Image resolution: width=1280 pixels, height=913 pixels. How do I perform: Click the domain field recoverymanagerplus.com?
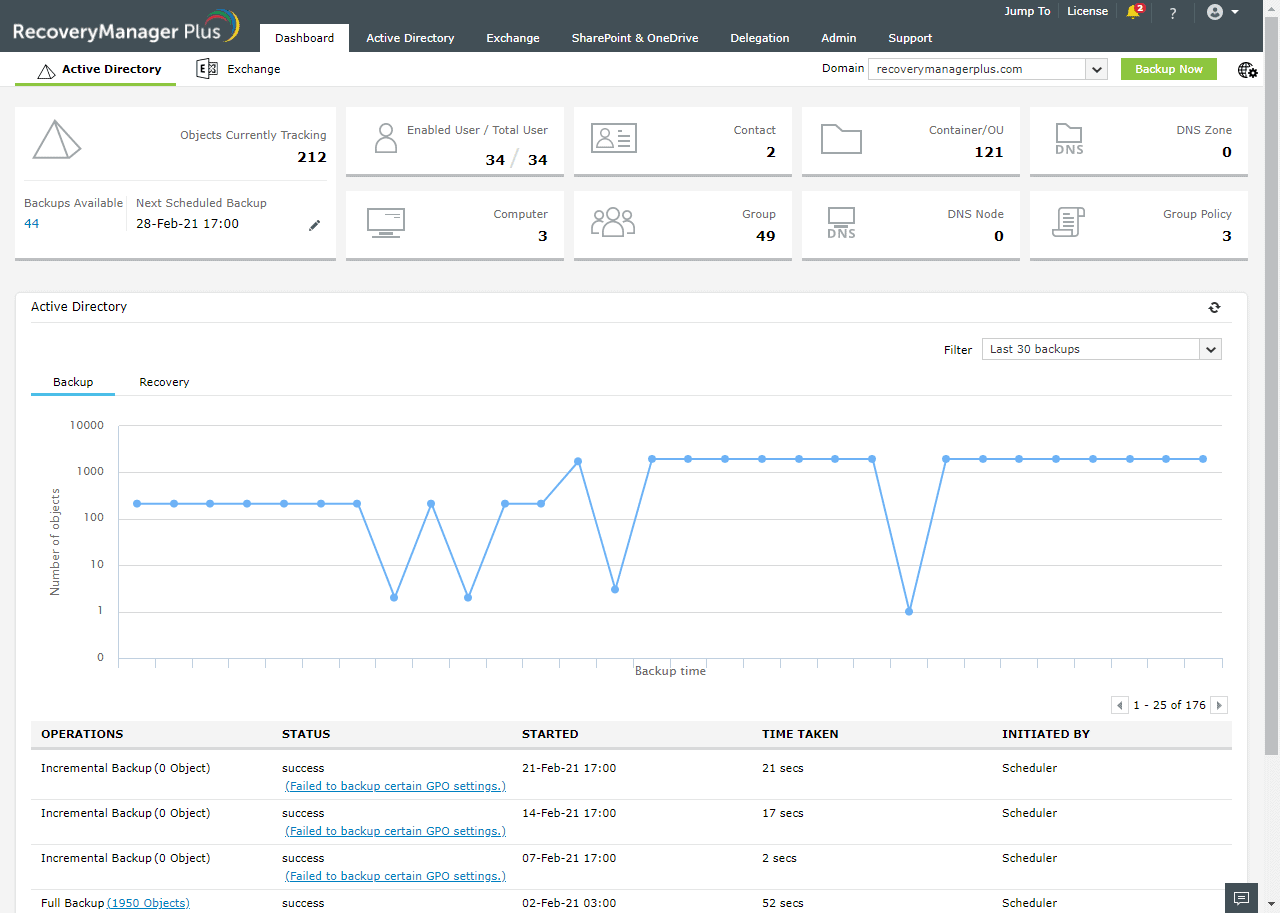tap(977, 69)
